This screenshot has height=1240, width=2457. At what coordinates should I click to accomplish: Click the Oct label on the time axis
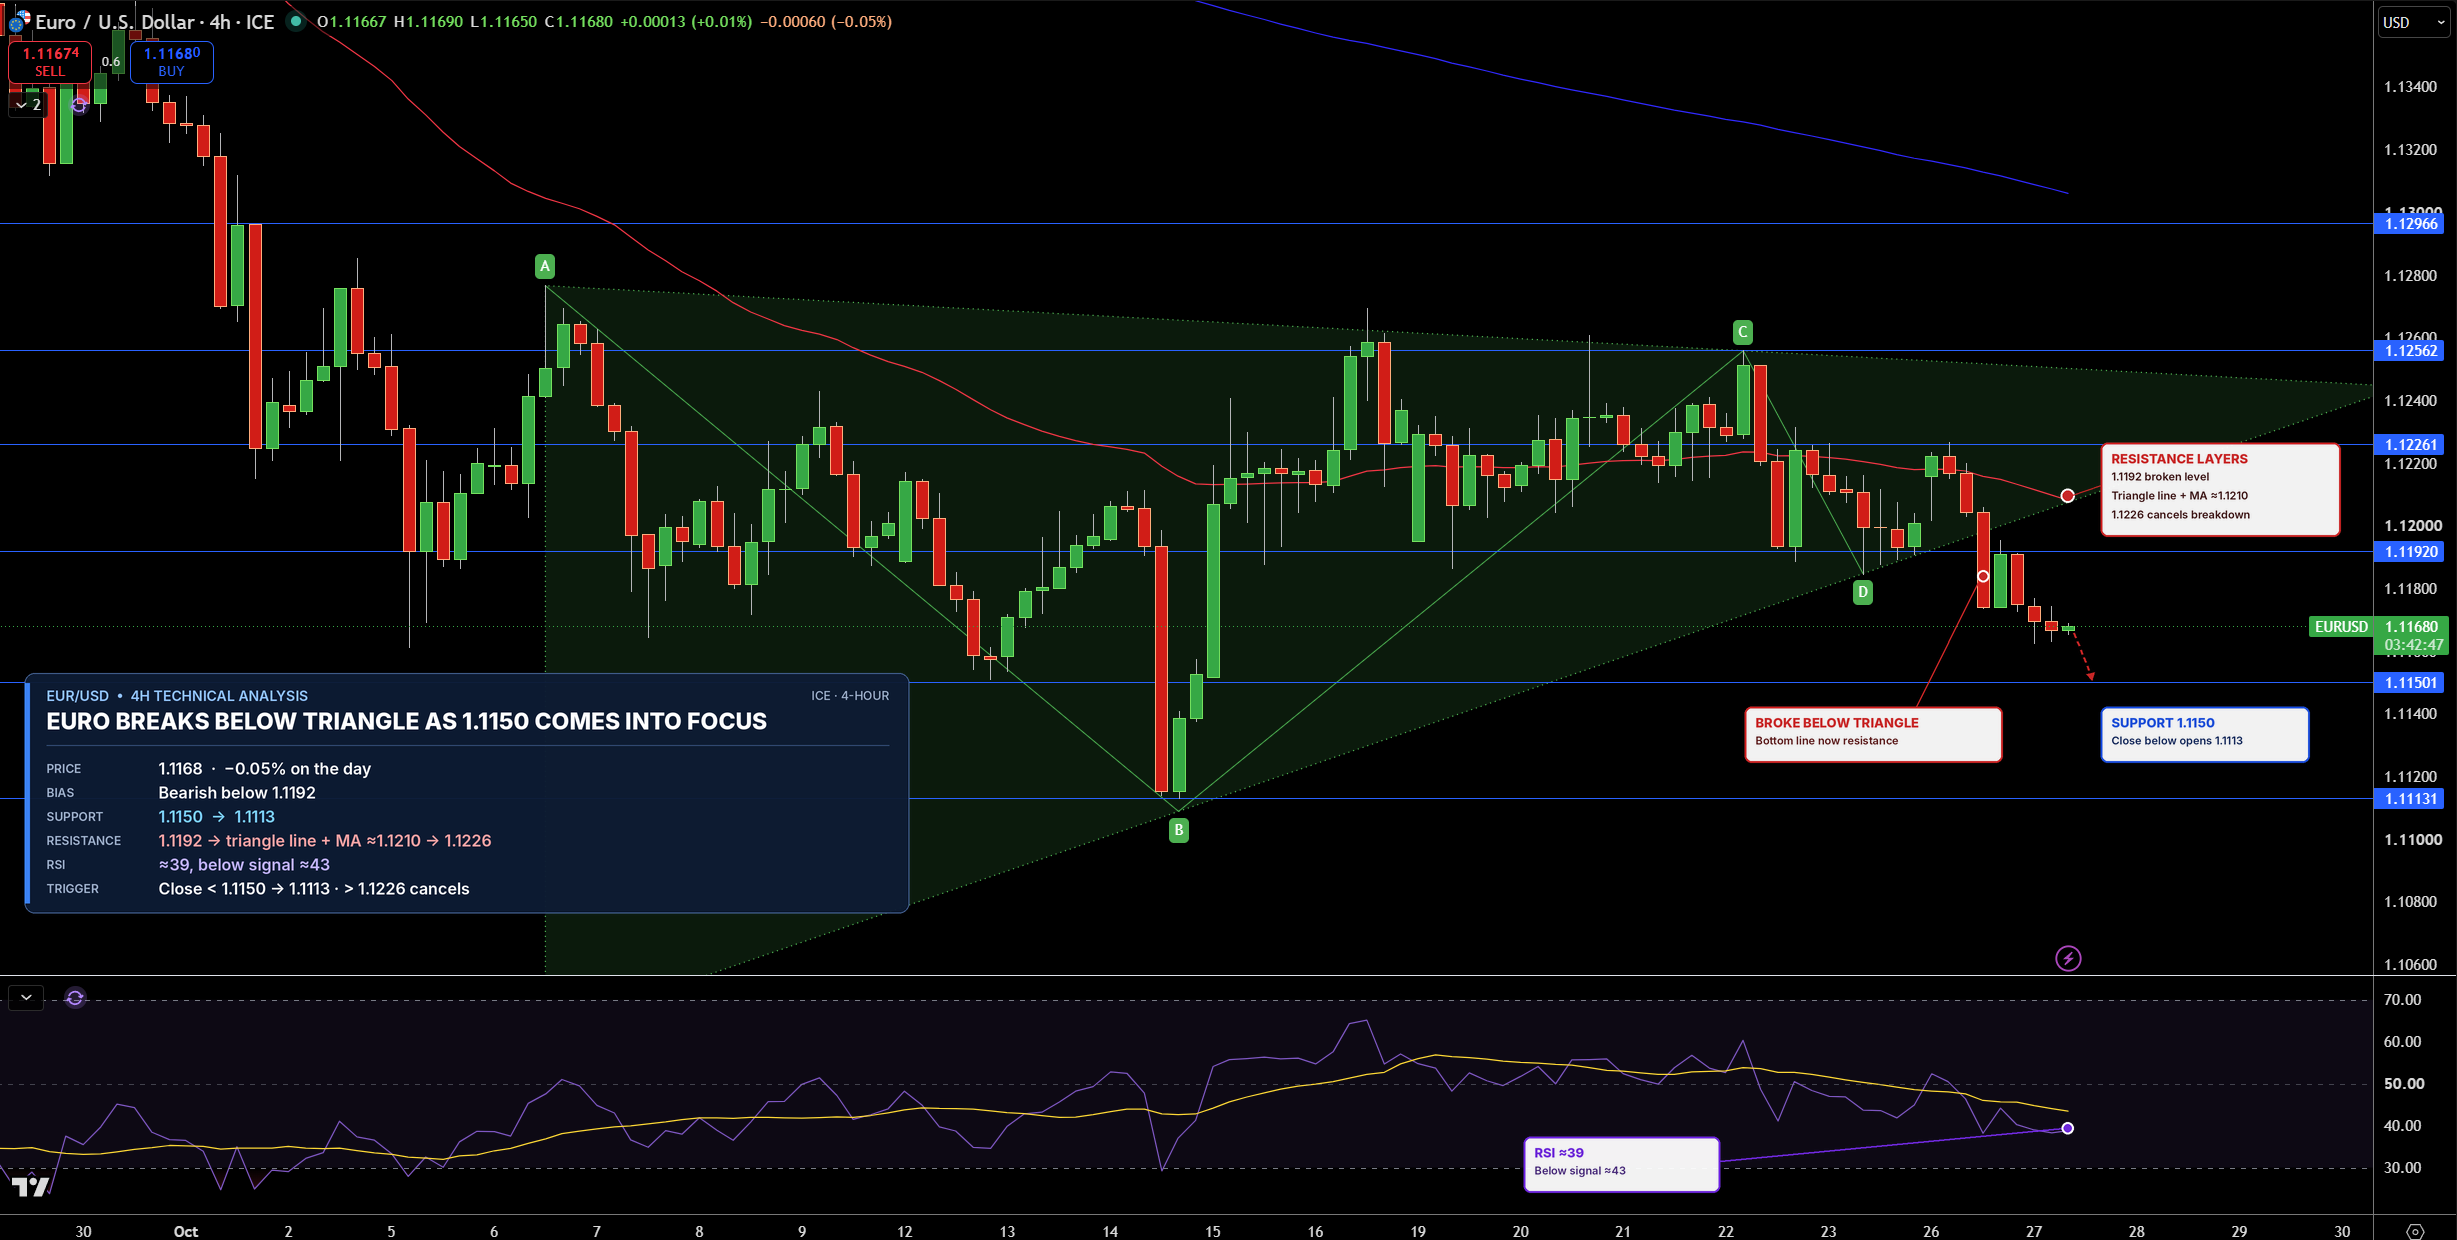[x=186, y=1231]
